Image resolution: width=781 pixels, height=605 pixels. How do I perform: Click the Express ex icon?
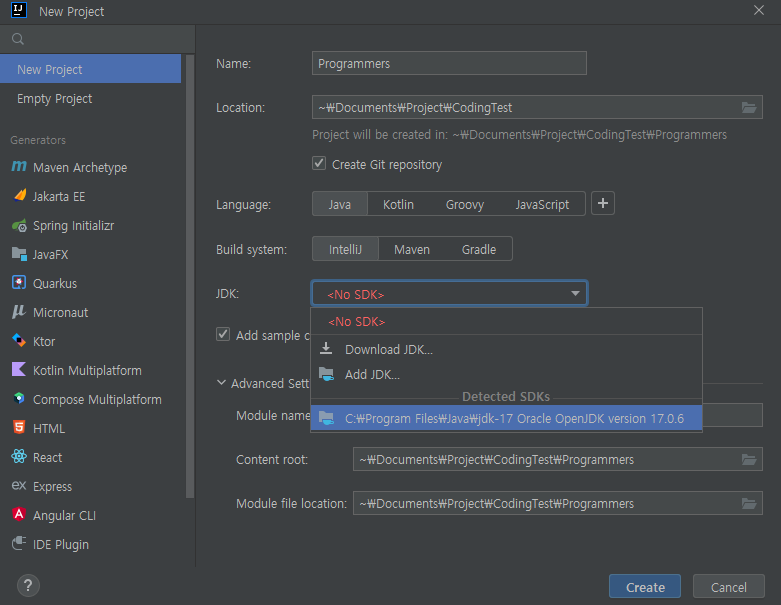click(19, 485)
